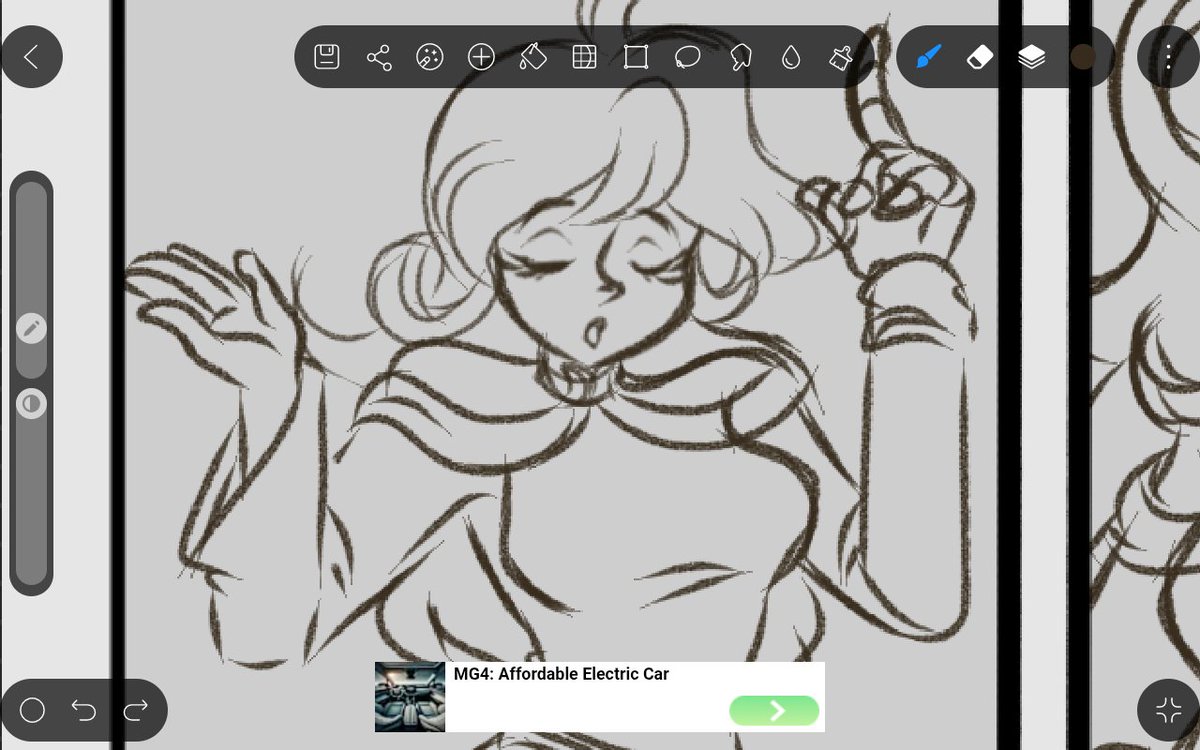Screen dimensions: 1200x750
Task: Adjust the opacity slider handle
Action: click(31, 404)
